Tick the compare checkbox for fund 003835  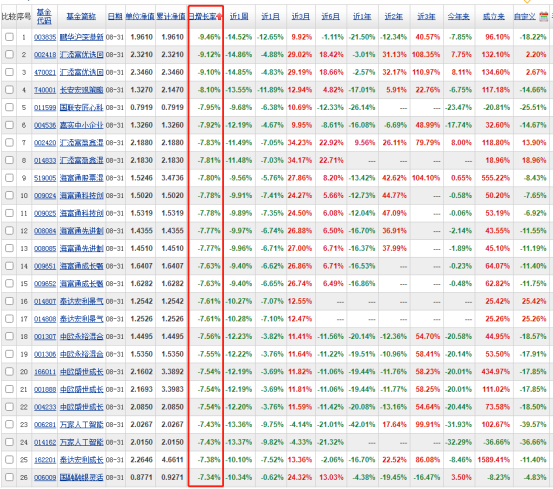(x=9, y=37)
